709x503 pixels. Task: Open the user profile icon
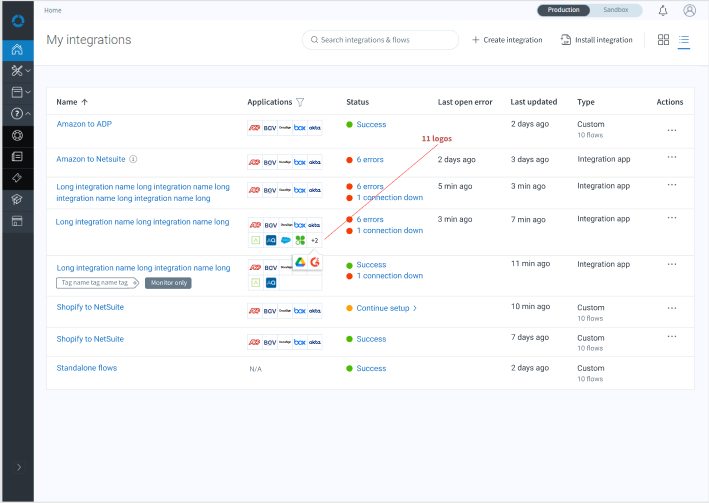[689, 10]
